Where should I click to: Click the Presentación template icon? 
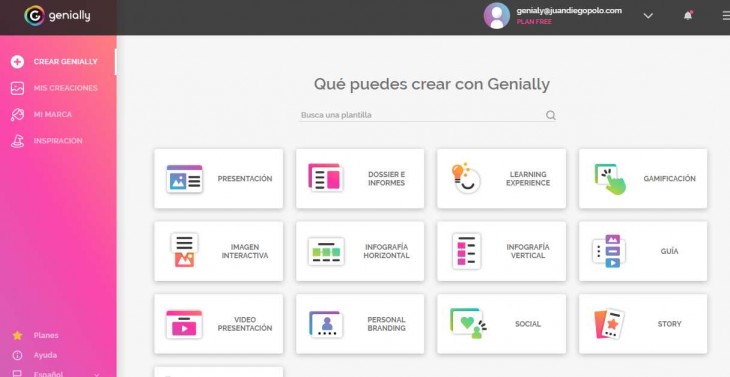(x=184, y=179)
